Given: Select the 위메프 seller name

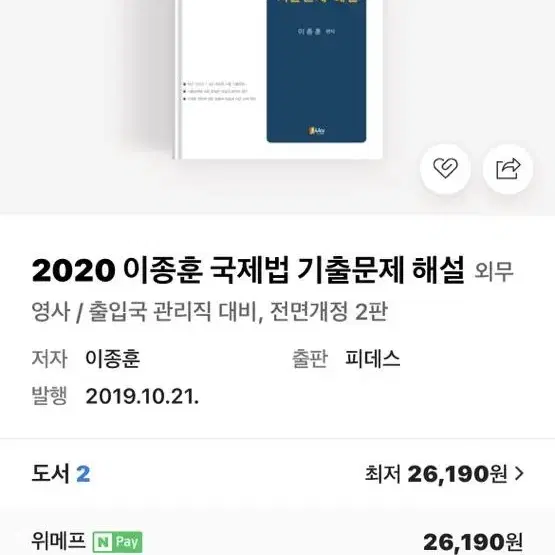Looking at the screenshot, I should [58, 540].
